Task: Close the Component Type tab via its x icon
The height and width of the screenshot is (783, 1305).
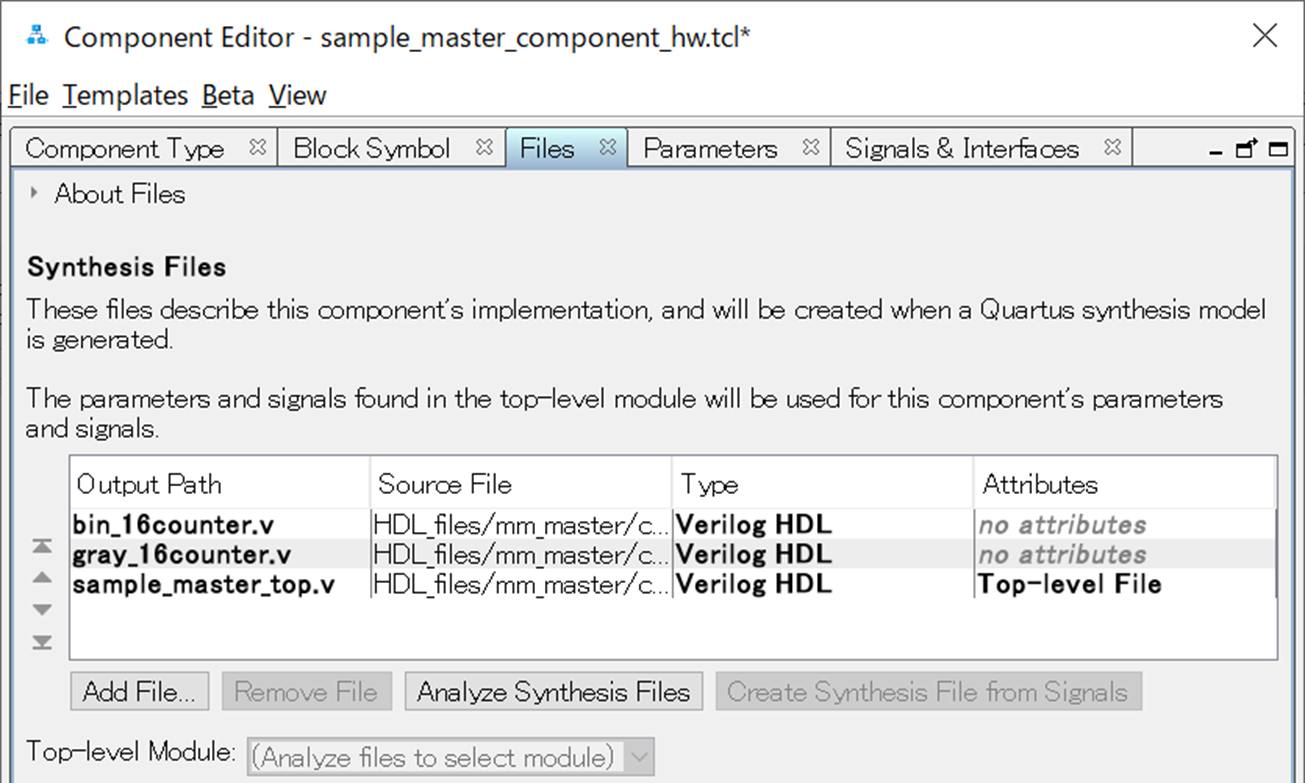Action: point(258,146)
